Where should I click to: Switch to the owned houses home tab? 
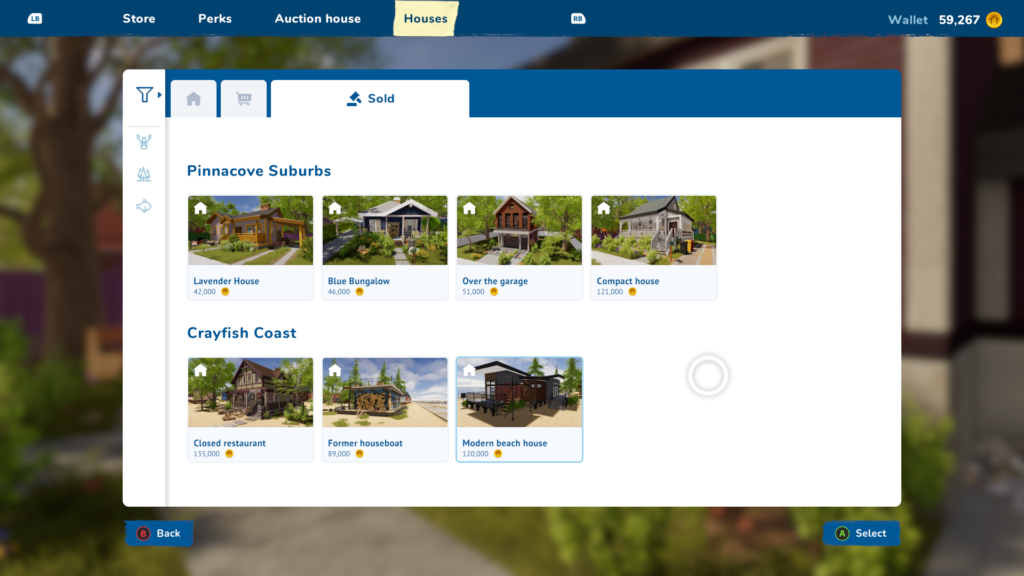pyautogui.click(x=193, y=99)
